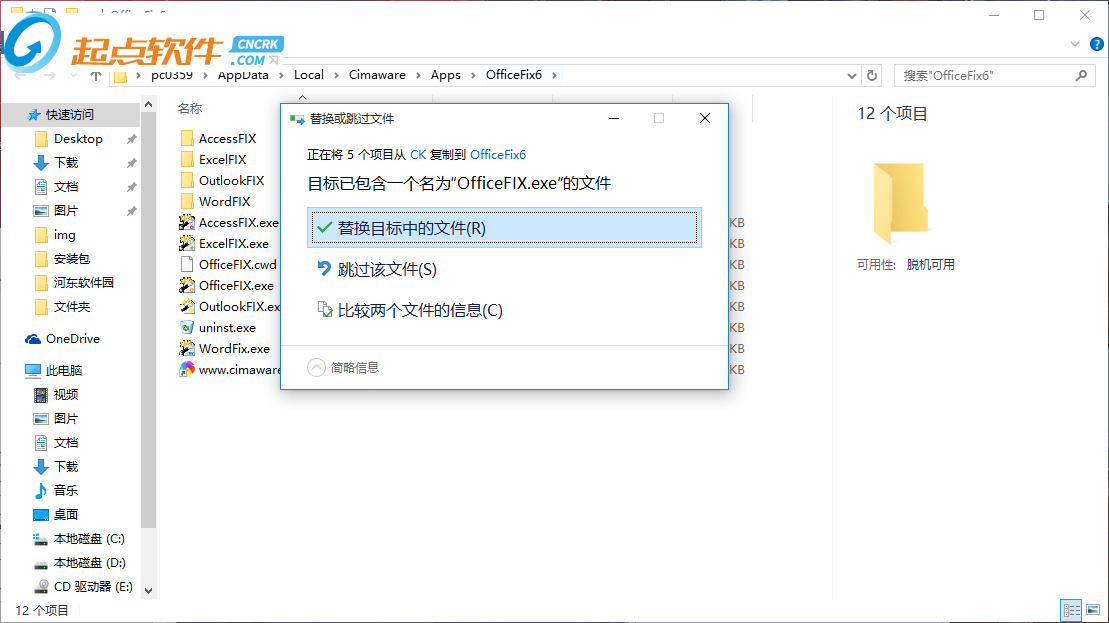Click the Local breadcrumb segment
1109x623 pixels.
pyautogui.click(x=309, y=75)
